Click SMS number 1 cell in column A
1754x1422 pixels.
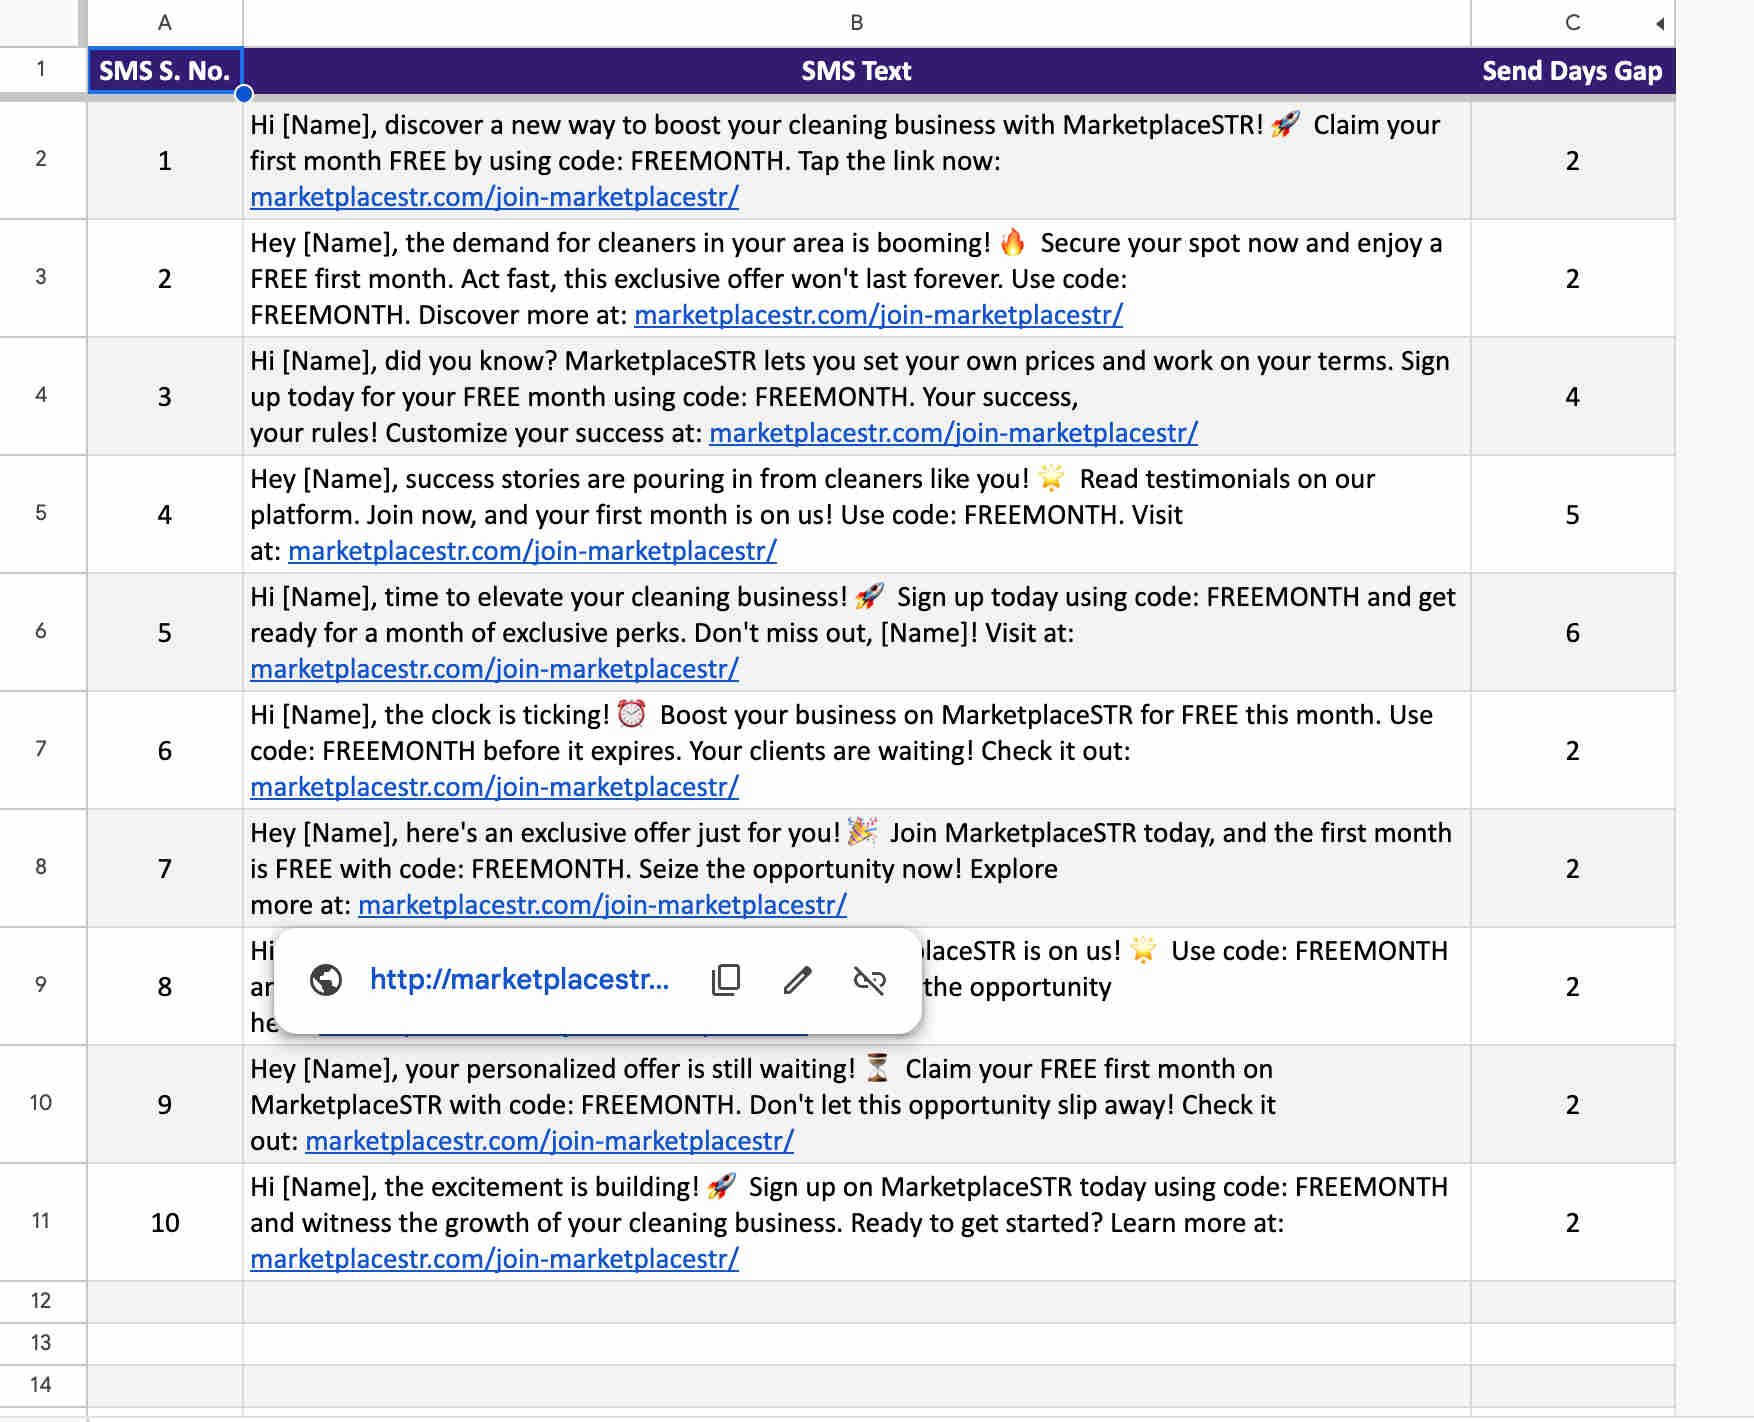(x=165, y=161)
